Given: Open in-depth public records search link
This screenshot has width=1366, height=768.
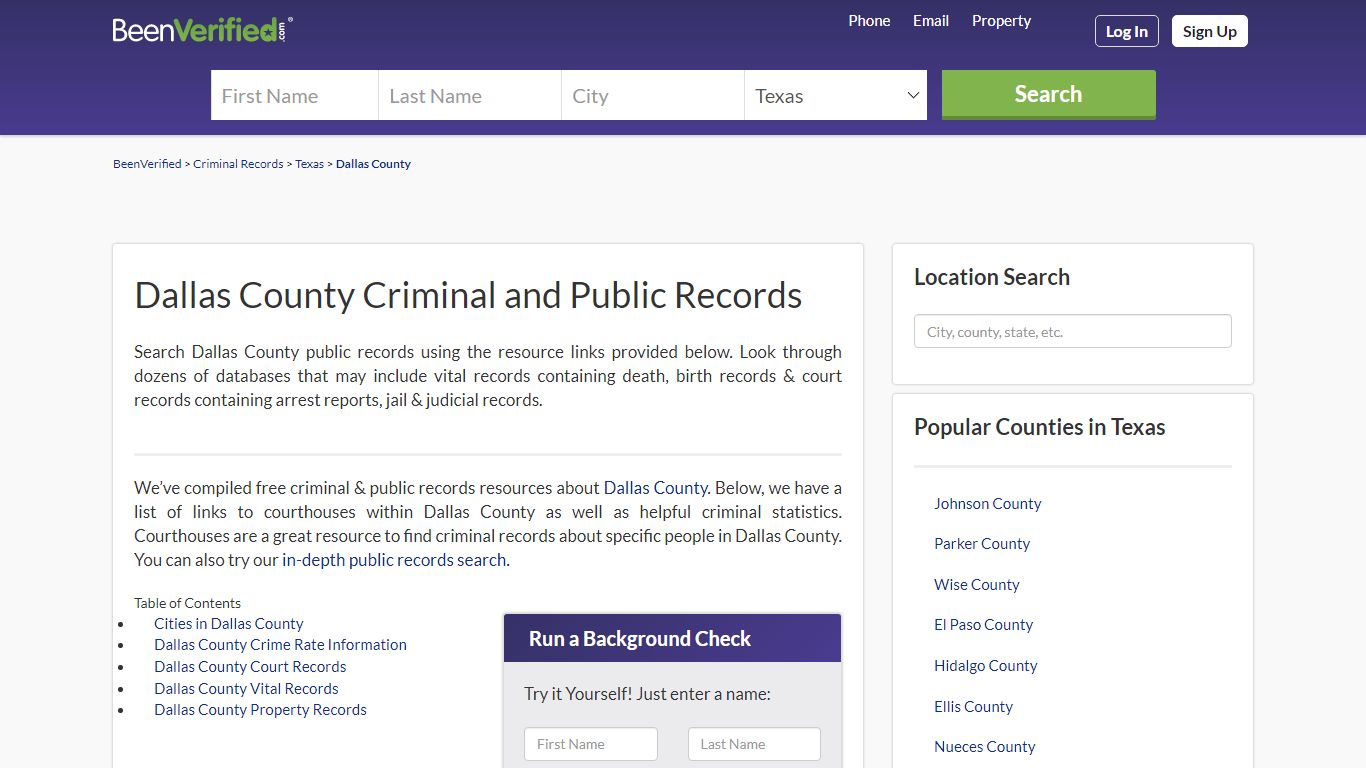Looking at the screenshot, I should [x=394, y=560].
